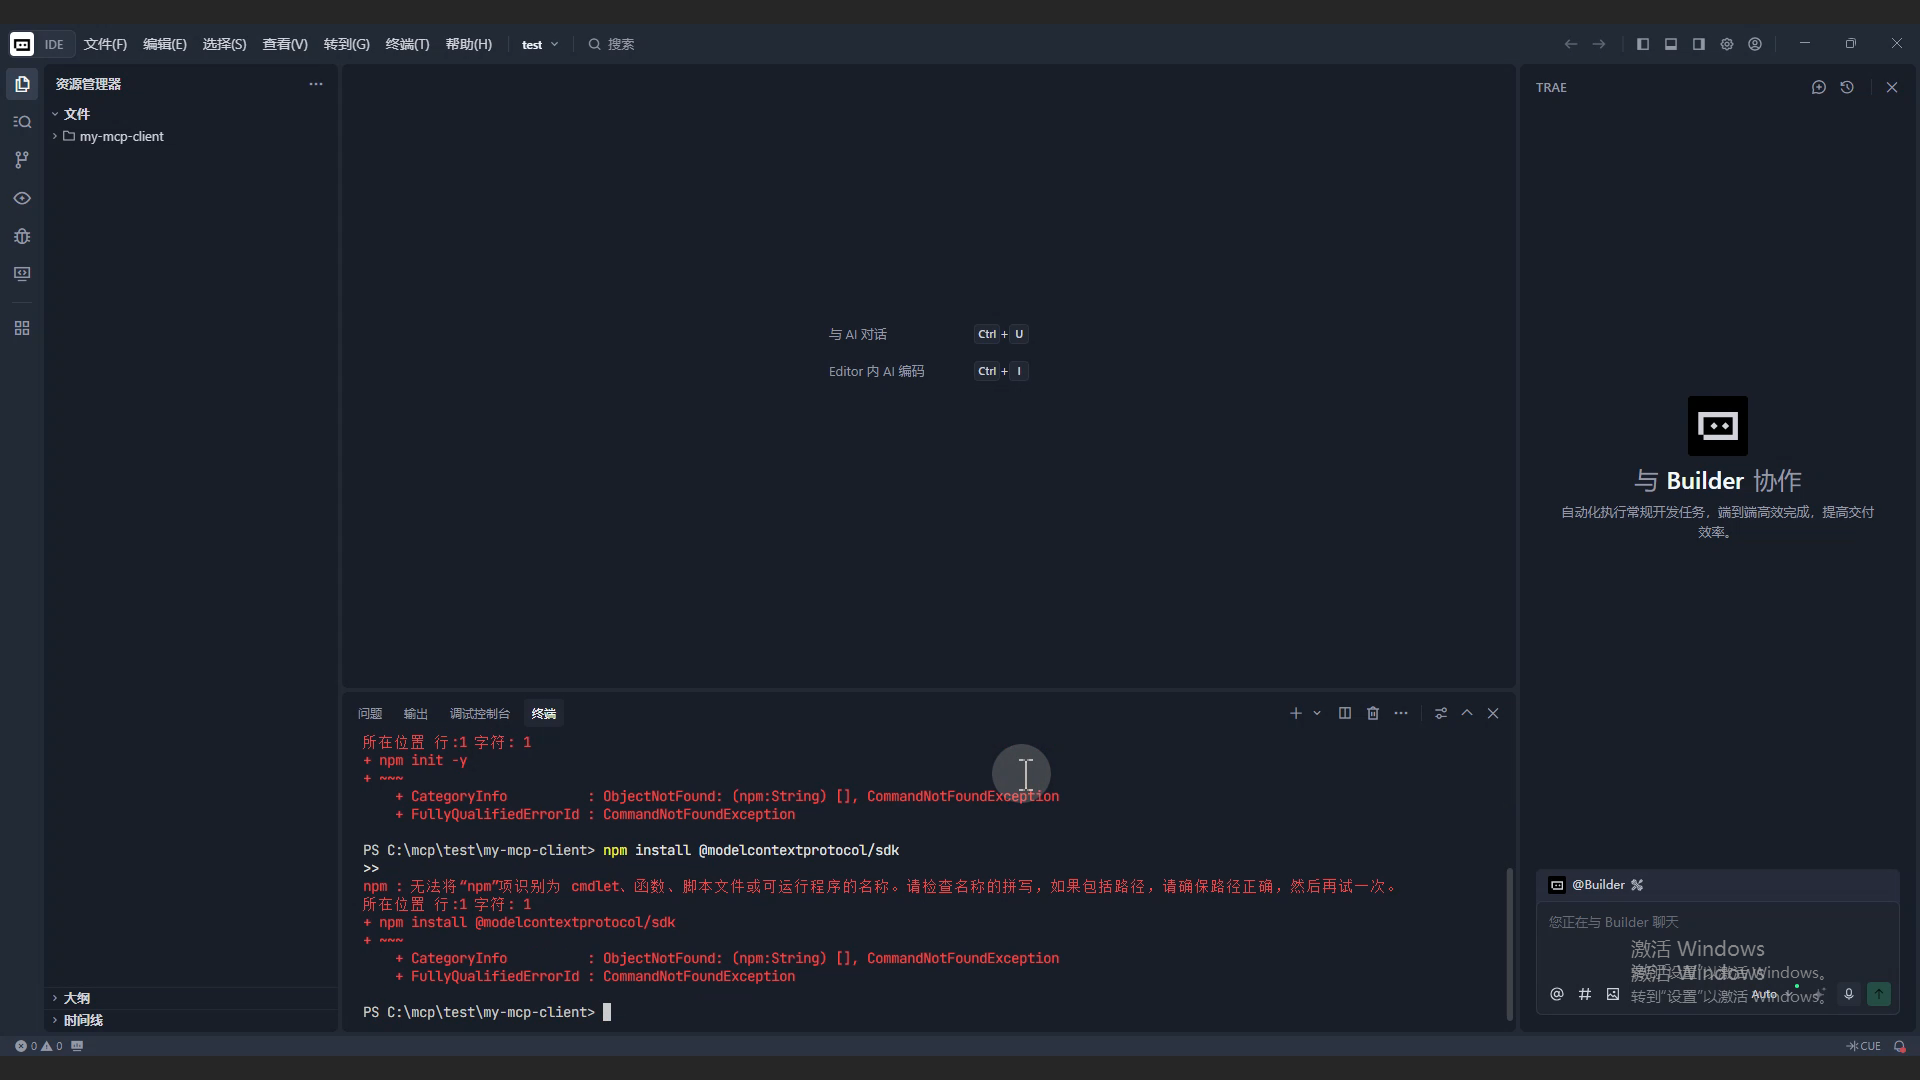The image size is (1920, 1080).
Task: Open chat history clock icon
Action: point(1847,87)
